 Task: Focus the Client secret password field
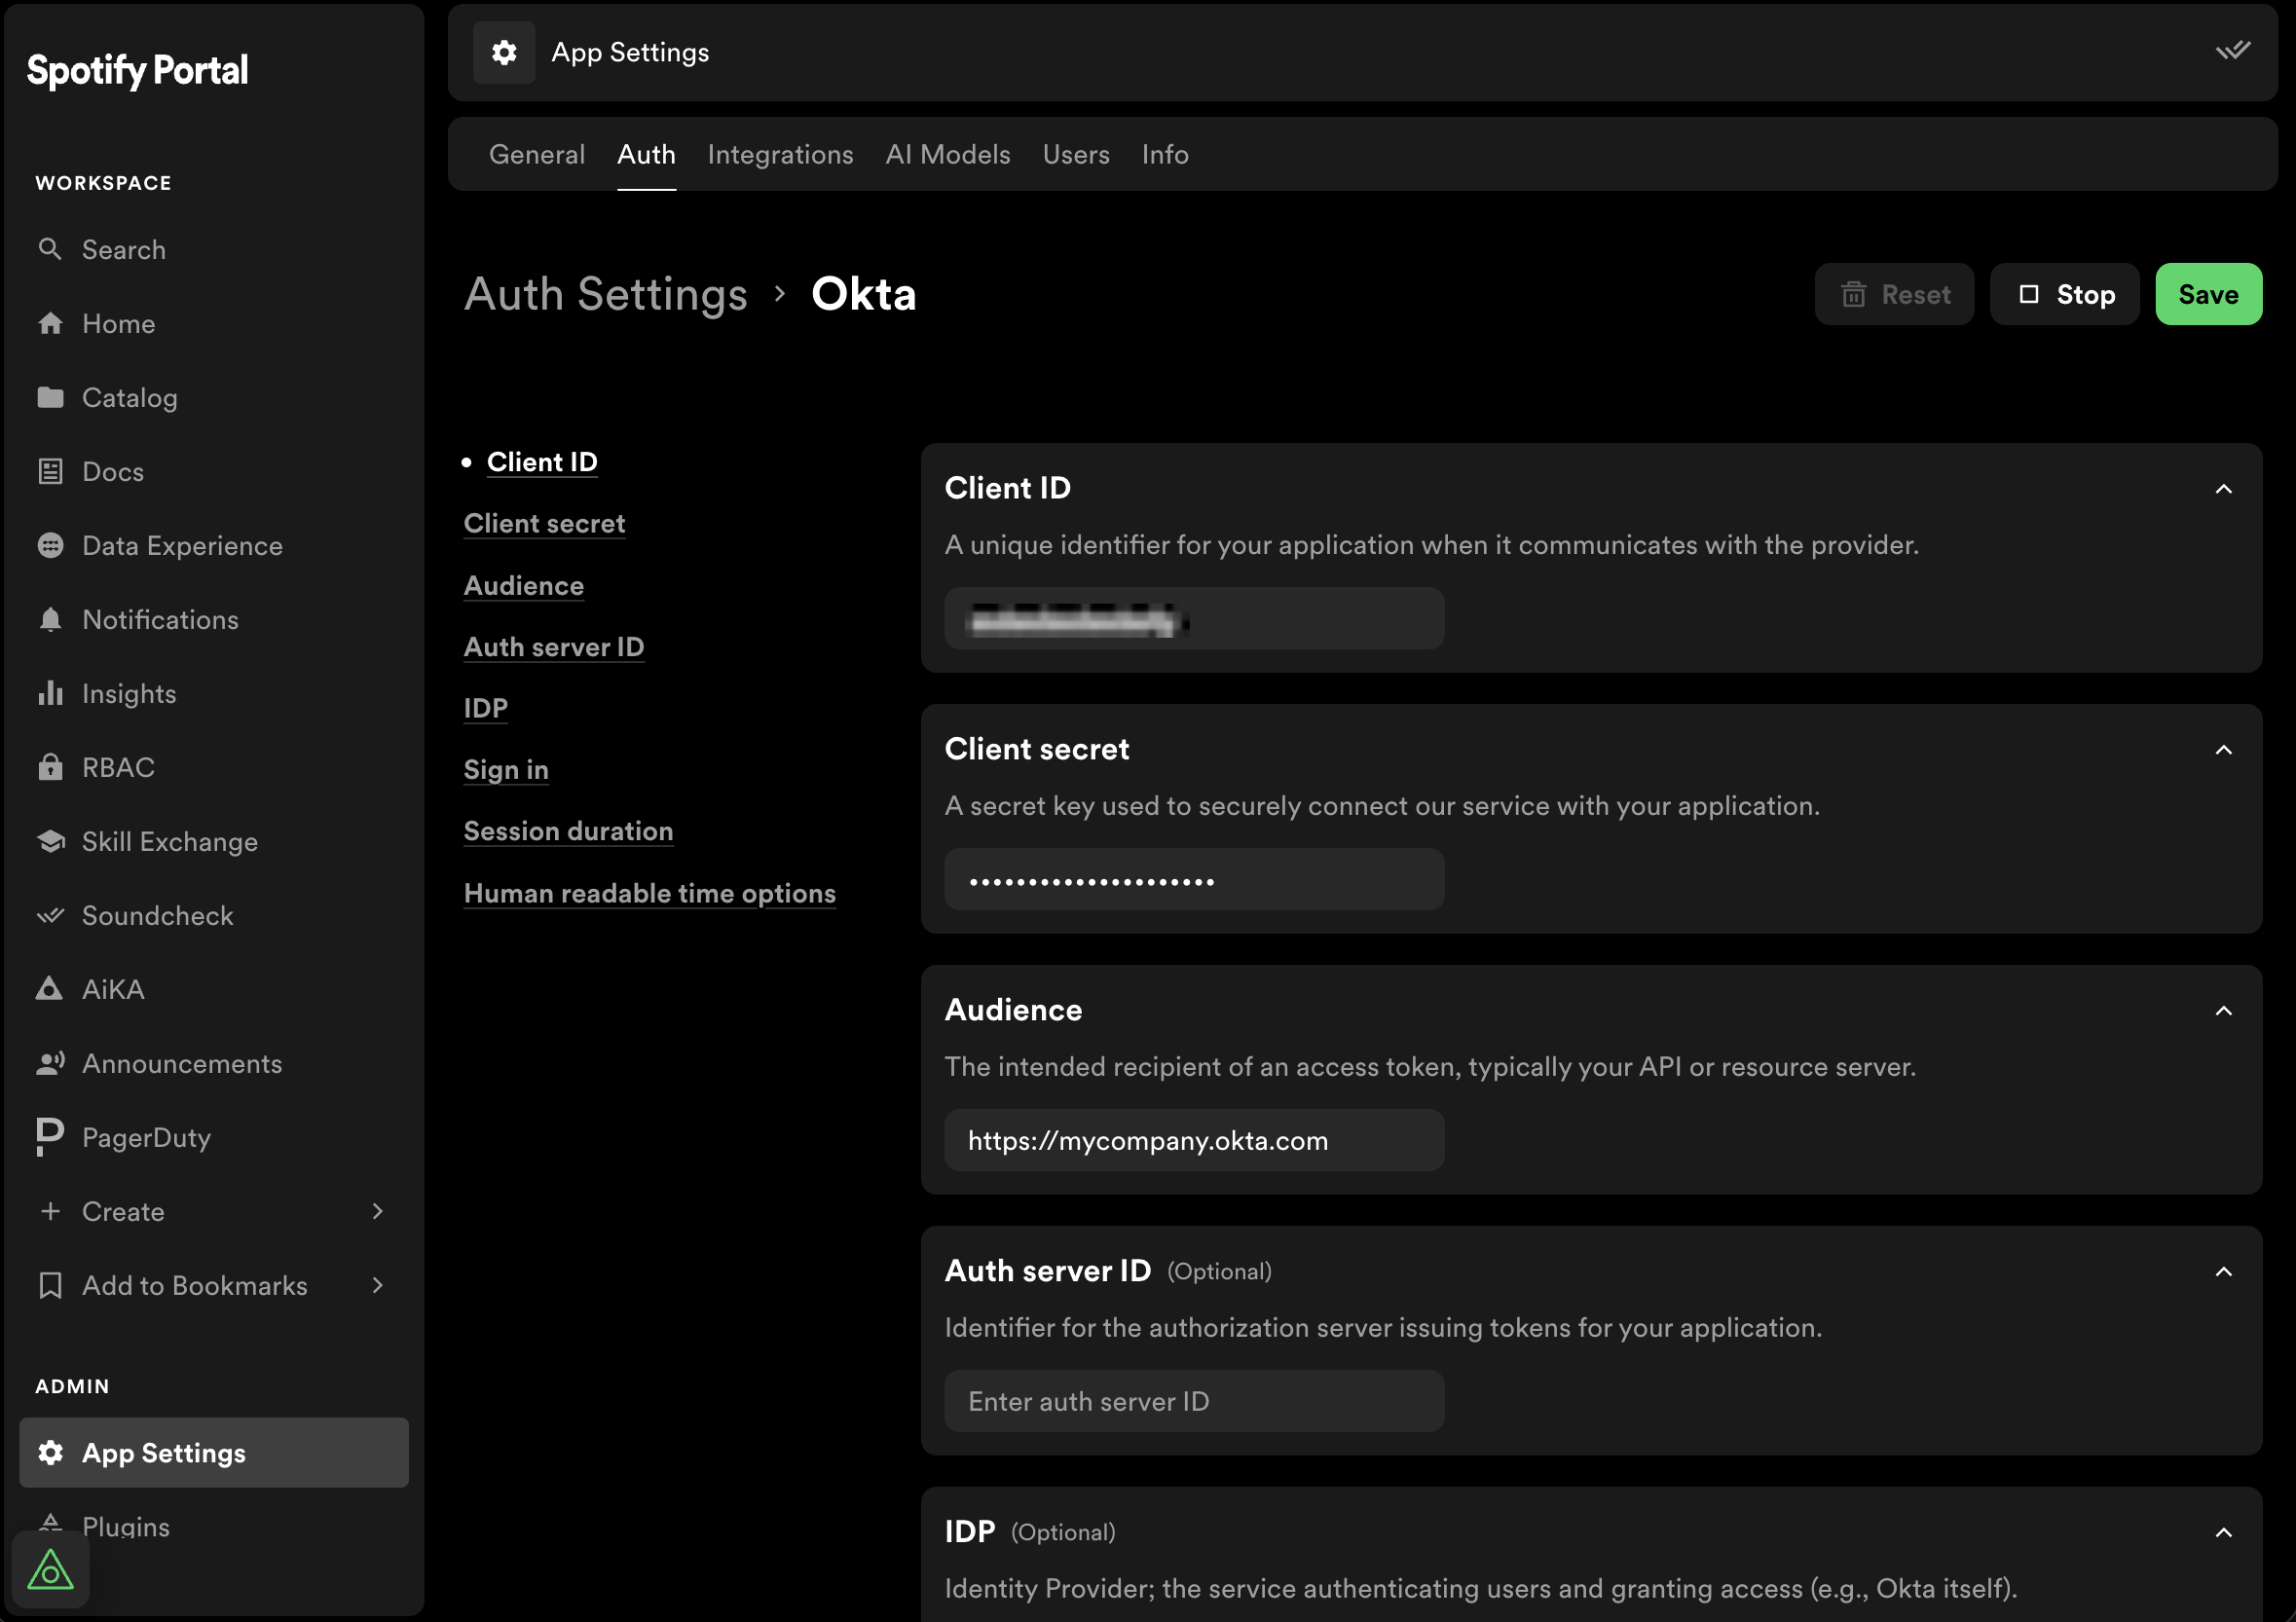[x=1194, y=879]
